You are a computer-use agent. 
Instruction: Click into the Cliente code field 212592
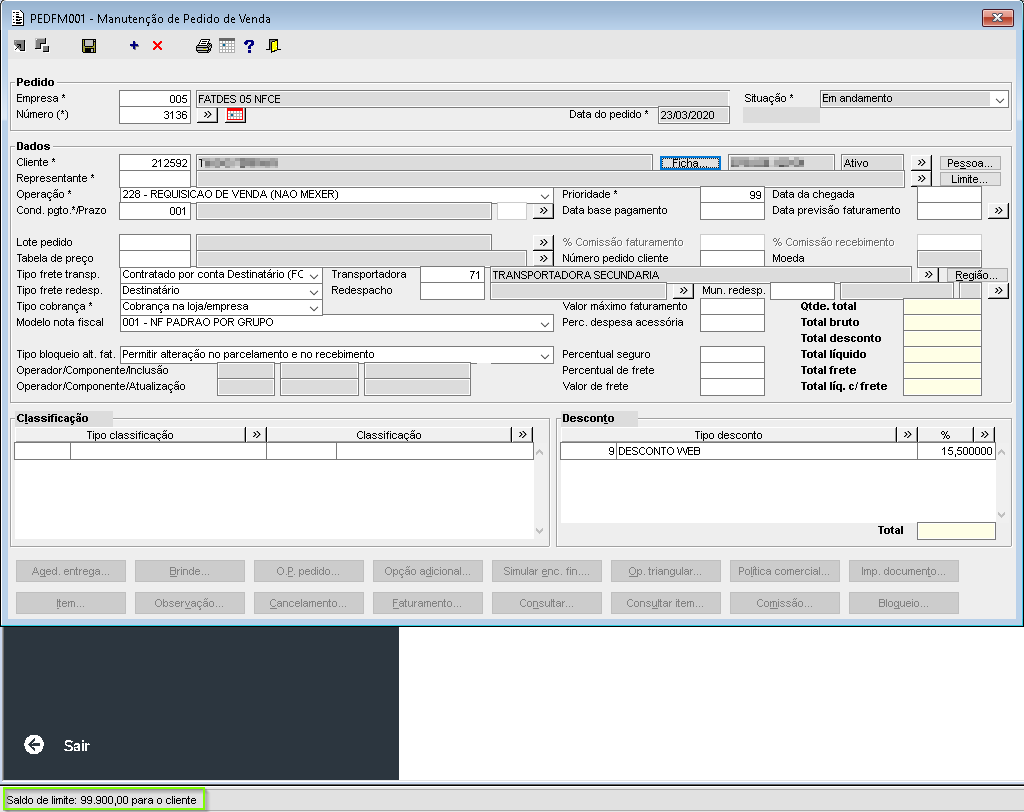(155, 163)
